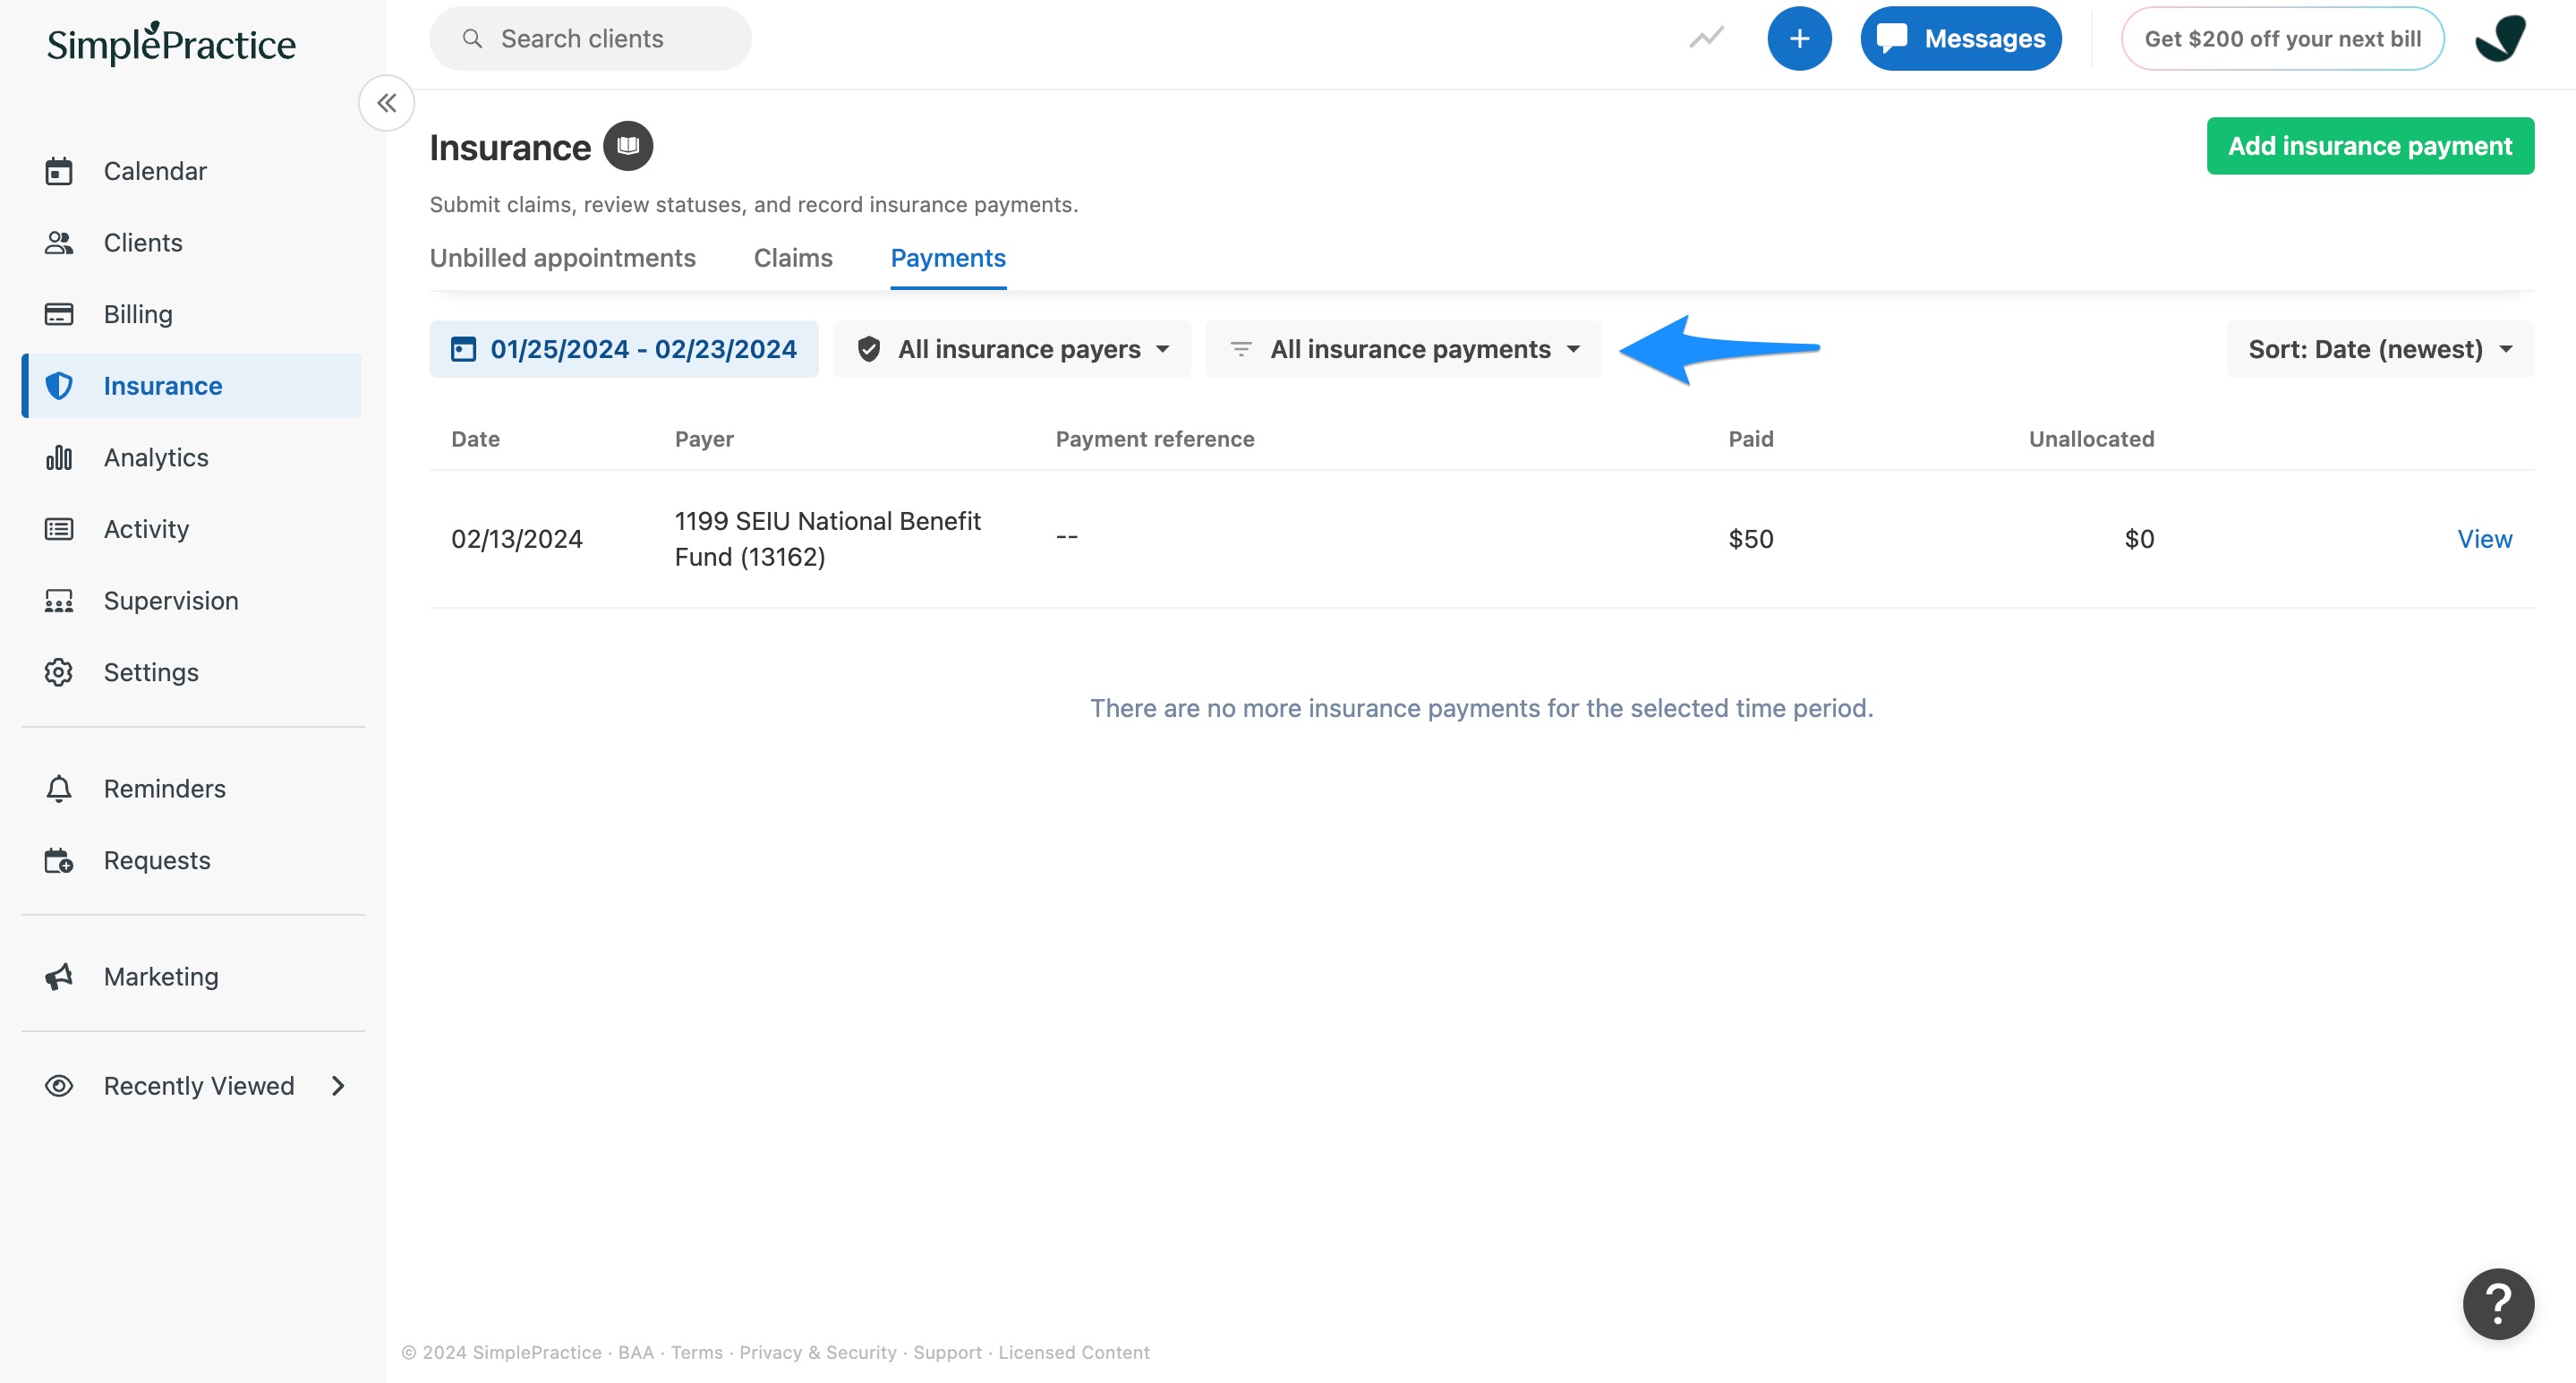Expand the All insurance payments filter
The height and width of the screenshot is (1383, 2576).
tap(1403, 349)
